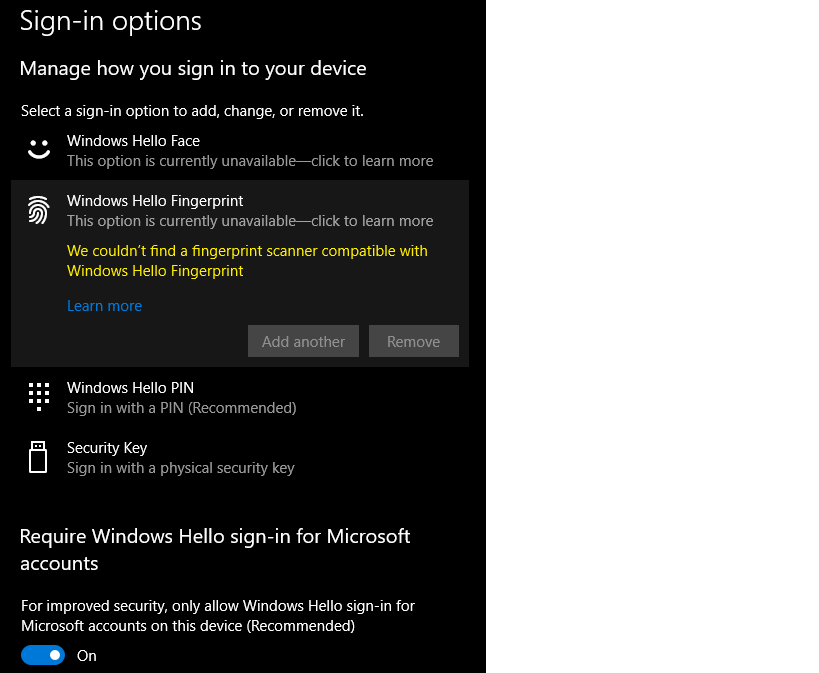
Task: Click the Sign-in options heading
Action: (110, 21)
